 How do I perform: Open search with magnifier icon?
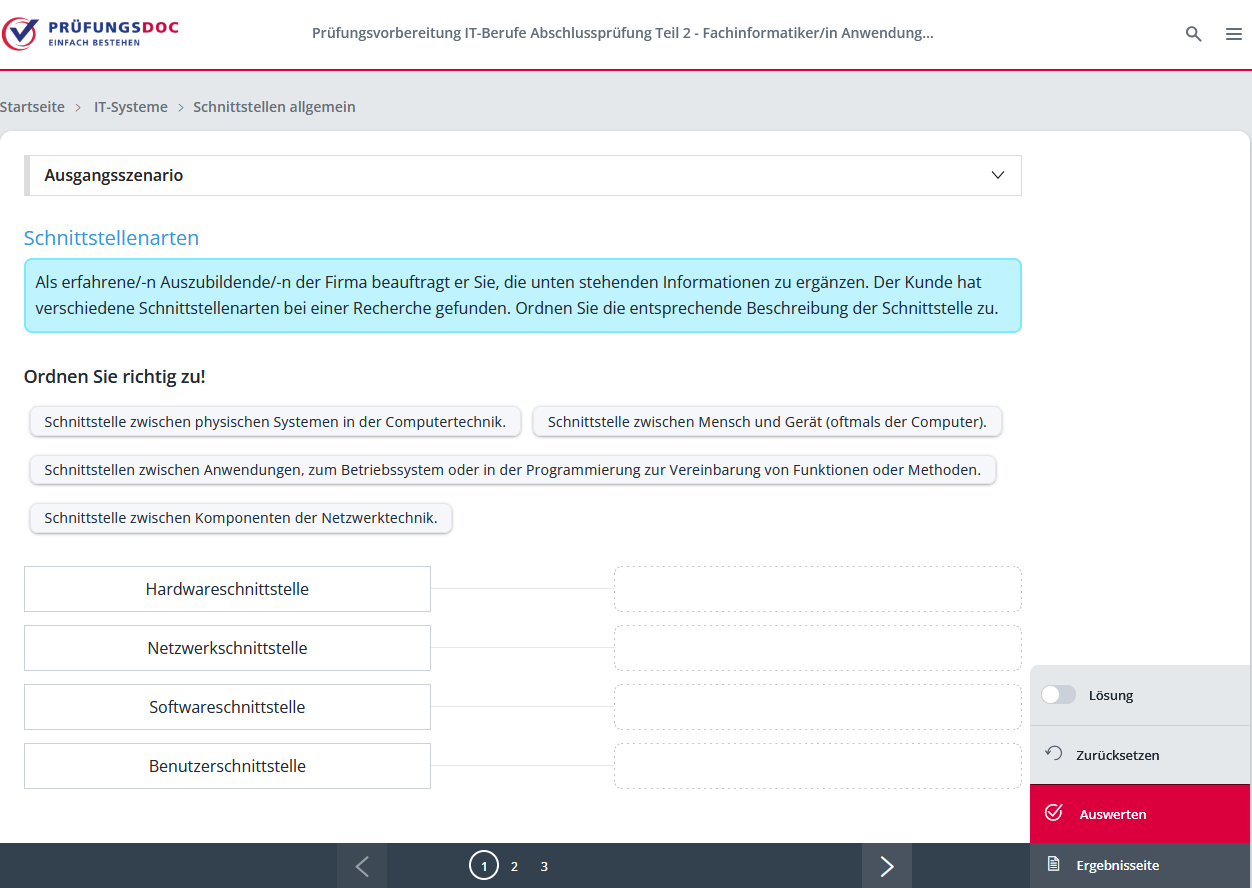(x=1193, y=34)
